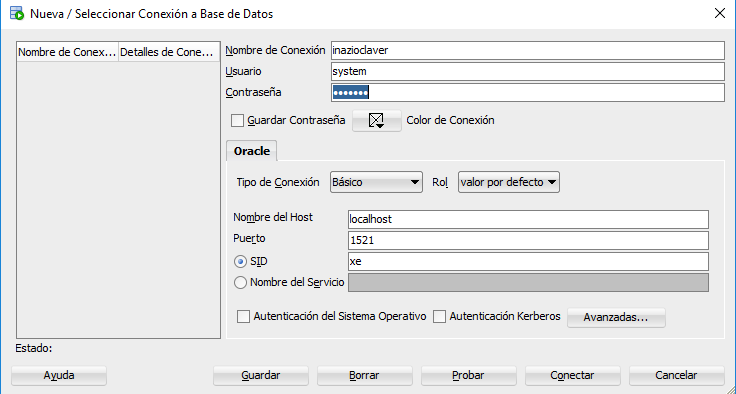Click the Detalles de Conexión column header
The height and width of the screenshot is (394, 736).
[169, 52]
